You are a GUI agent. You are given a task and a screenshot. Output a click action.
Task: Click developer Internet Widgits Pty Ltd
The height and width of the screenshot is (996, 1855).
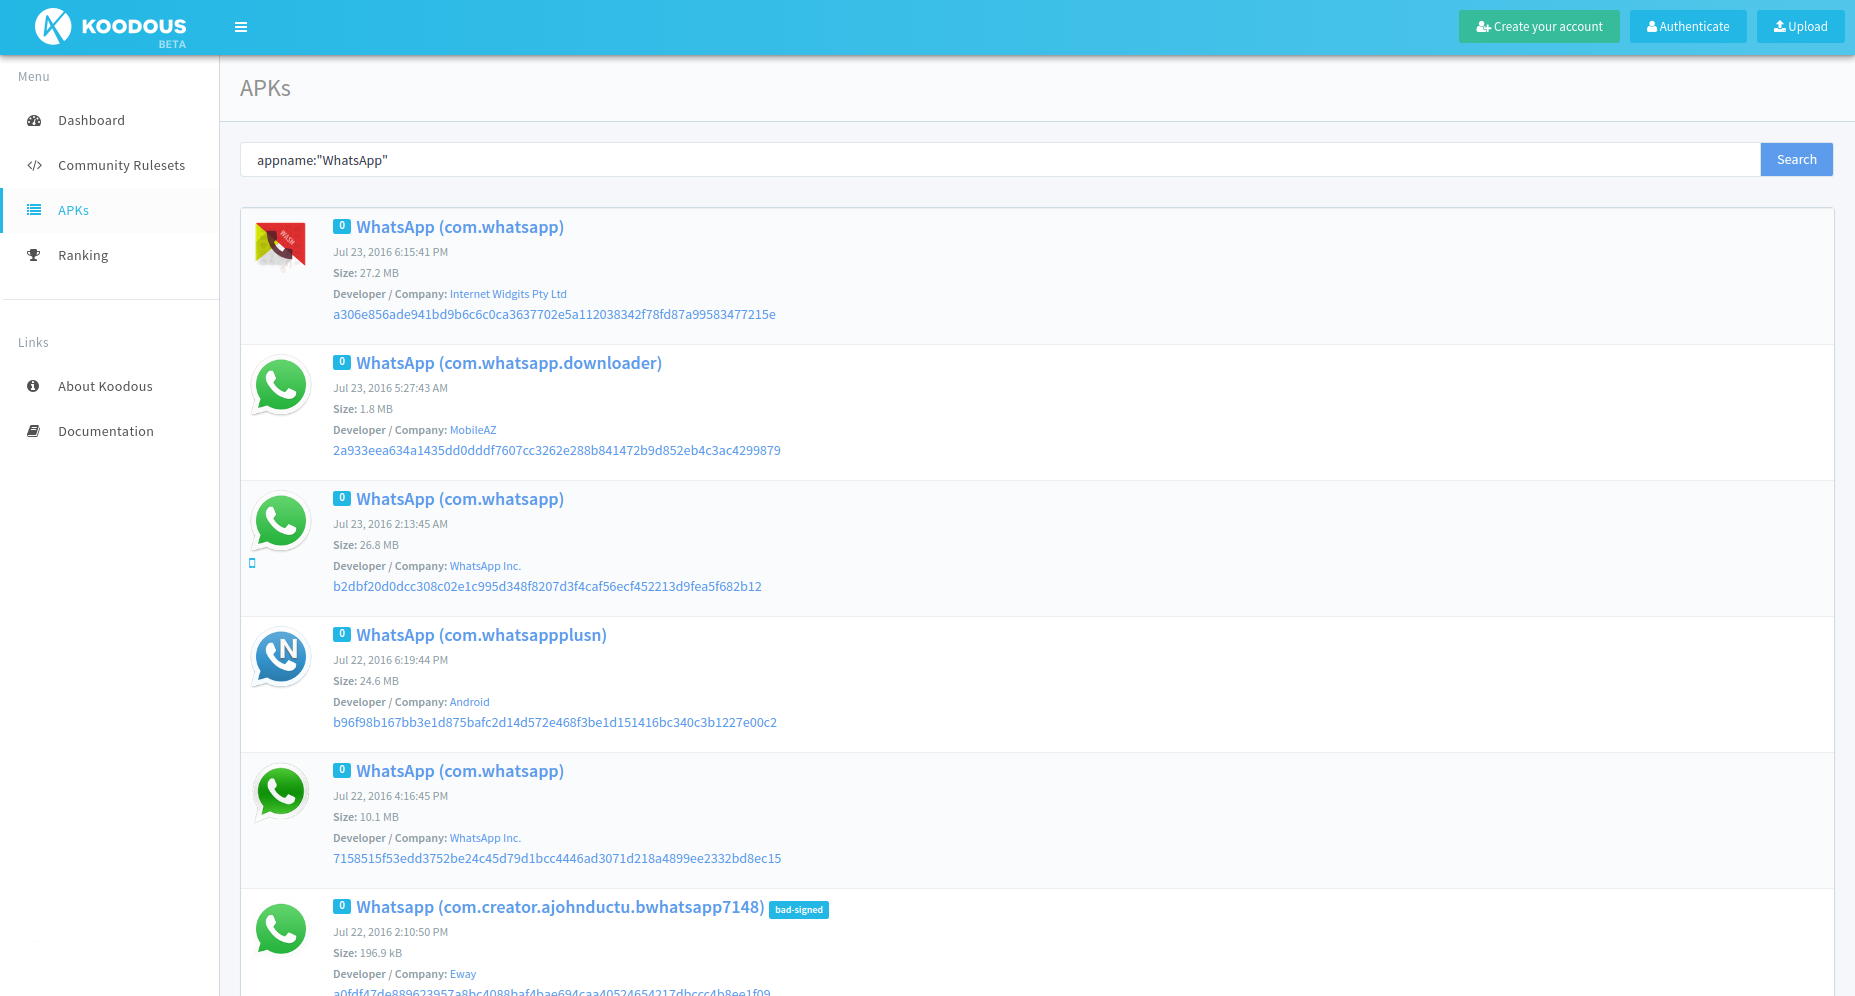(508, 294)
